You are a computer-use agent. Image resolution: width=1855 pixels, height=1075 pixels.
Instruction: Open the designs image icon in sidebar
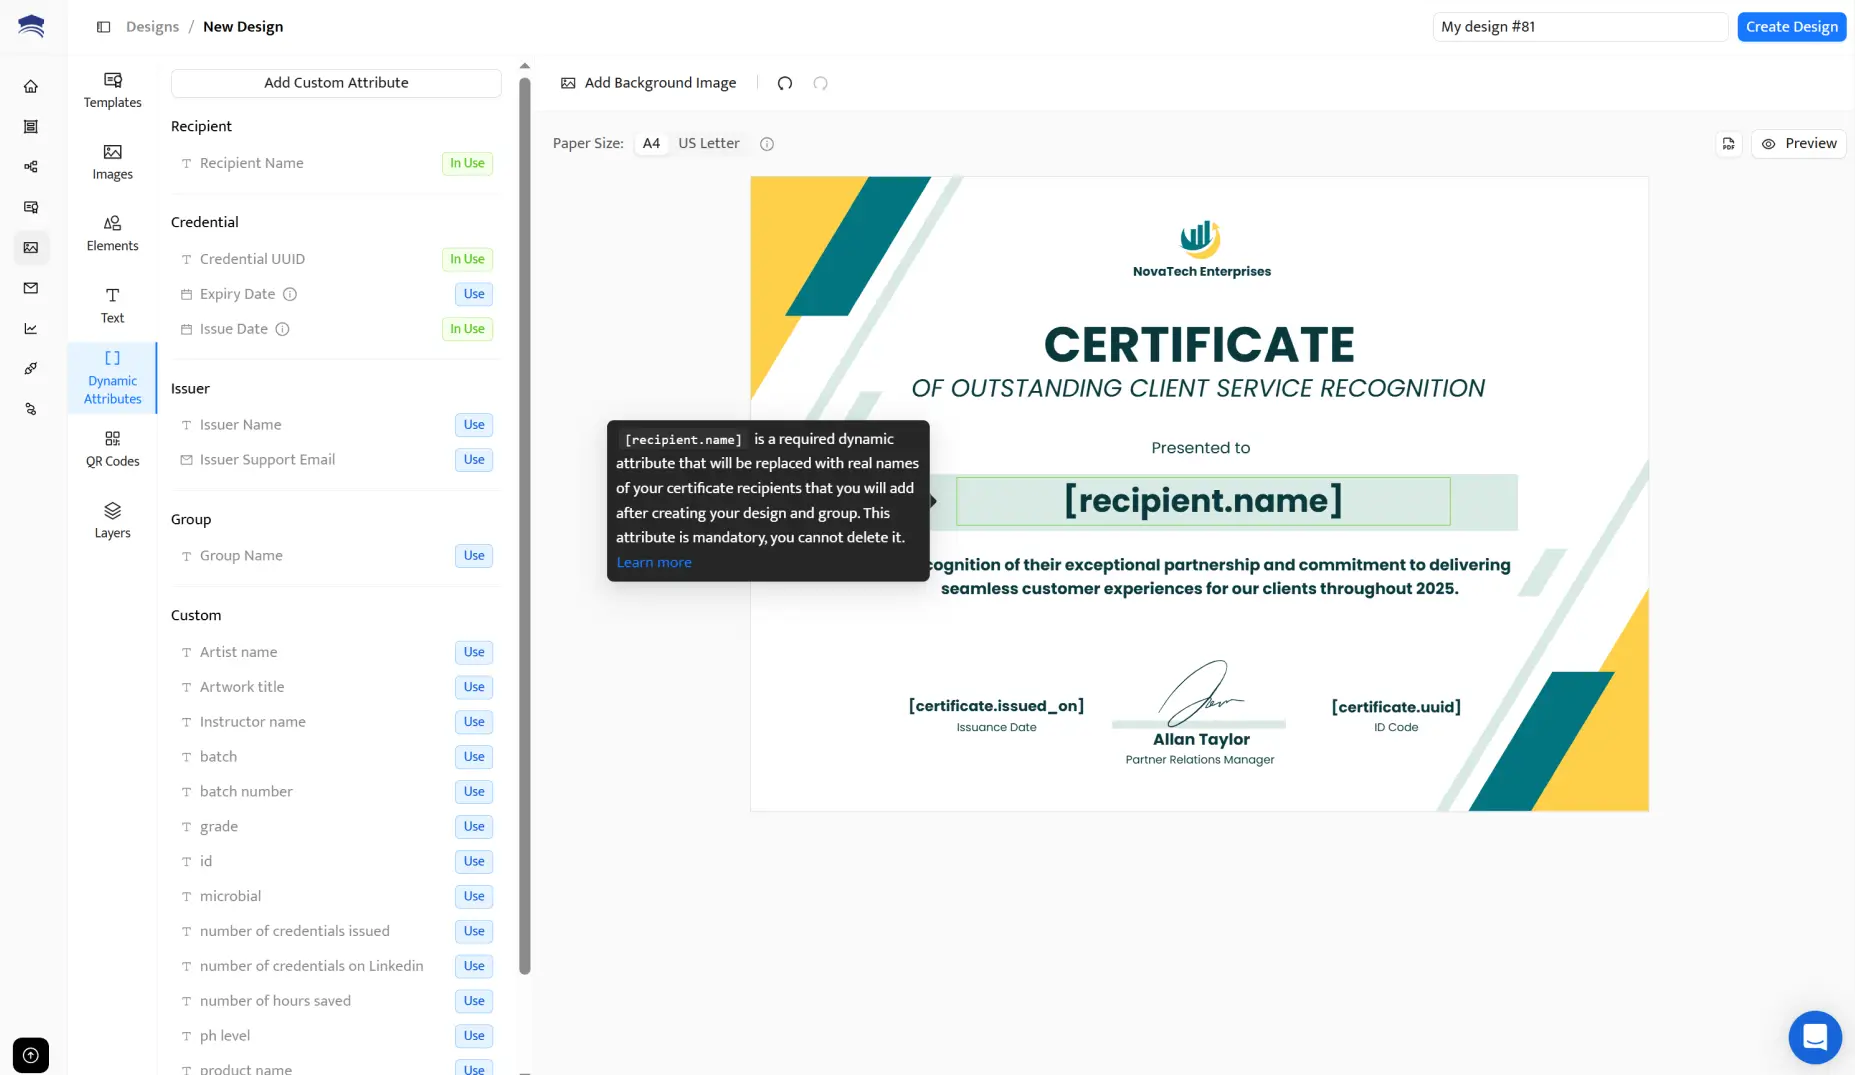(x=31, y=247)
